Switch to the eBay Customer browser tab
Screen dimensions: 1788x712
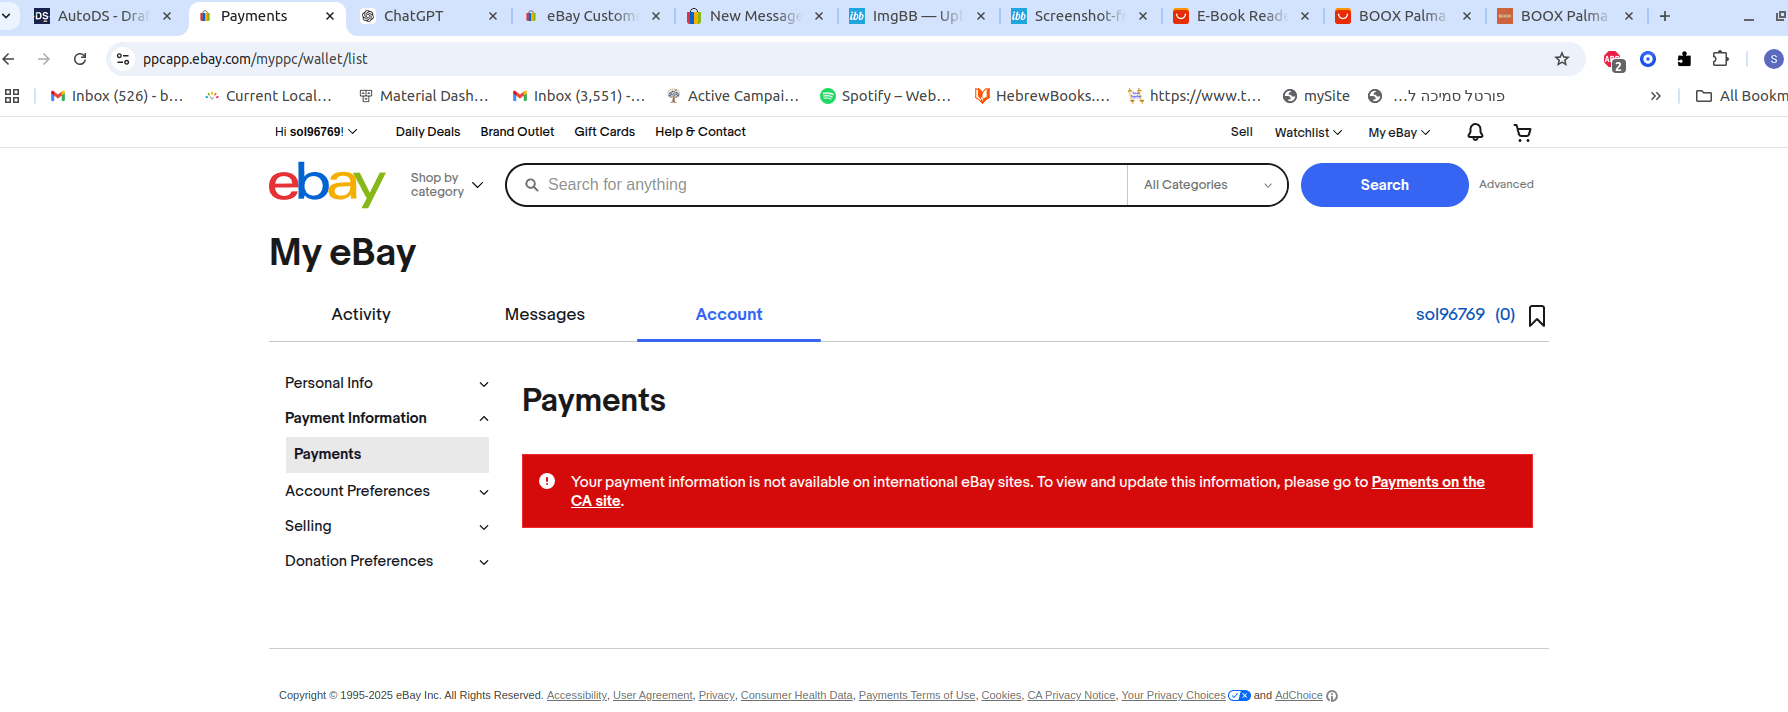591,16
